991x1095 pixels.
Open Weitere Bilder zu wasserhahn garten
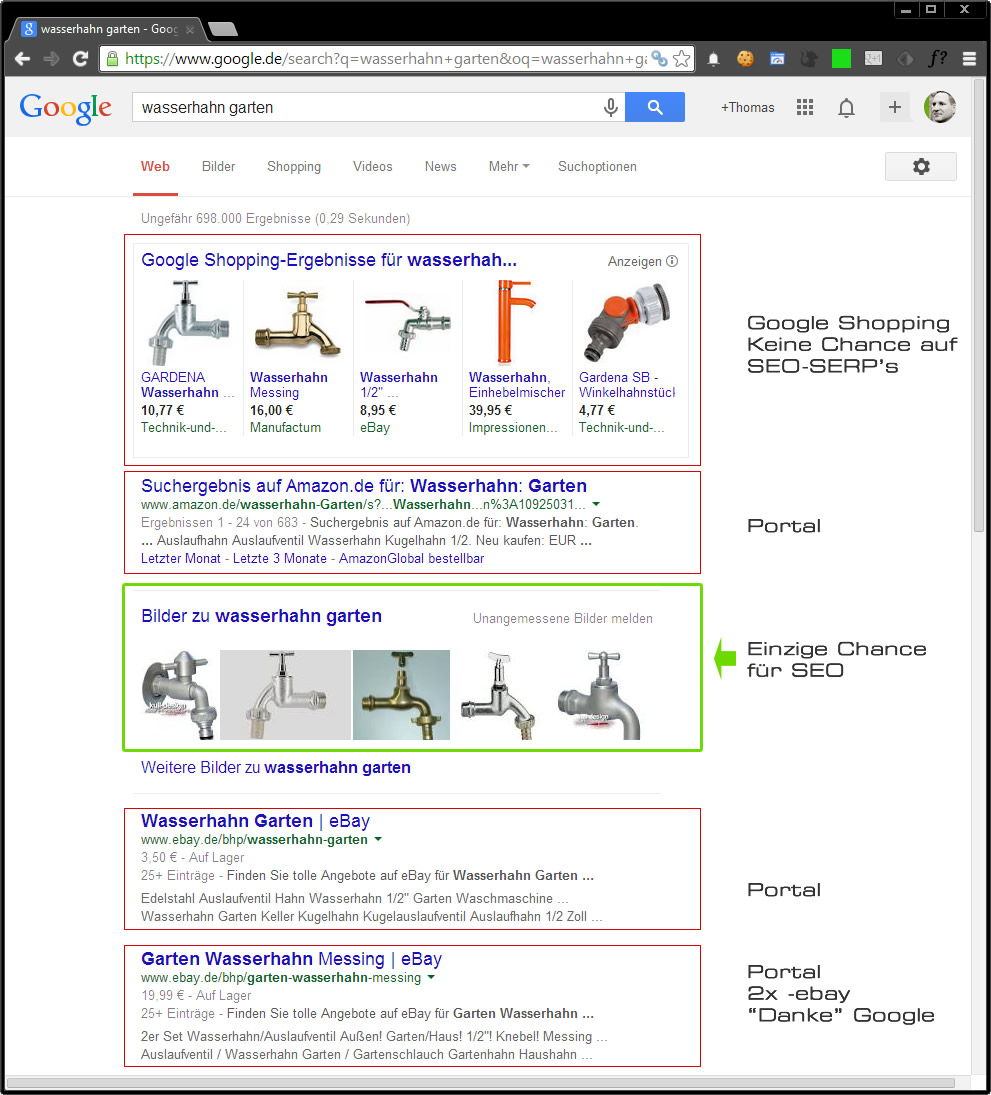pos(276,767)
